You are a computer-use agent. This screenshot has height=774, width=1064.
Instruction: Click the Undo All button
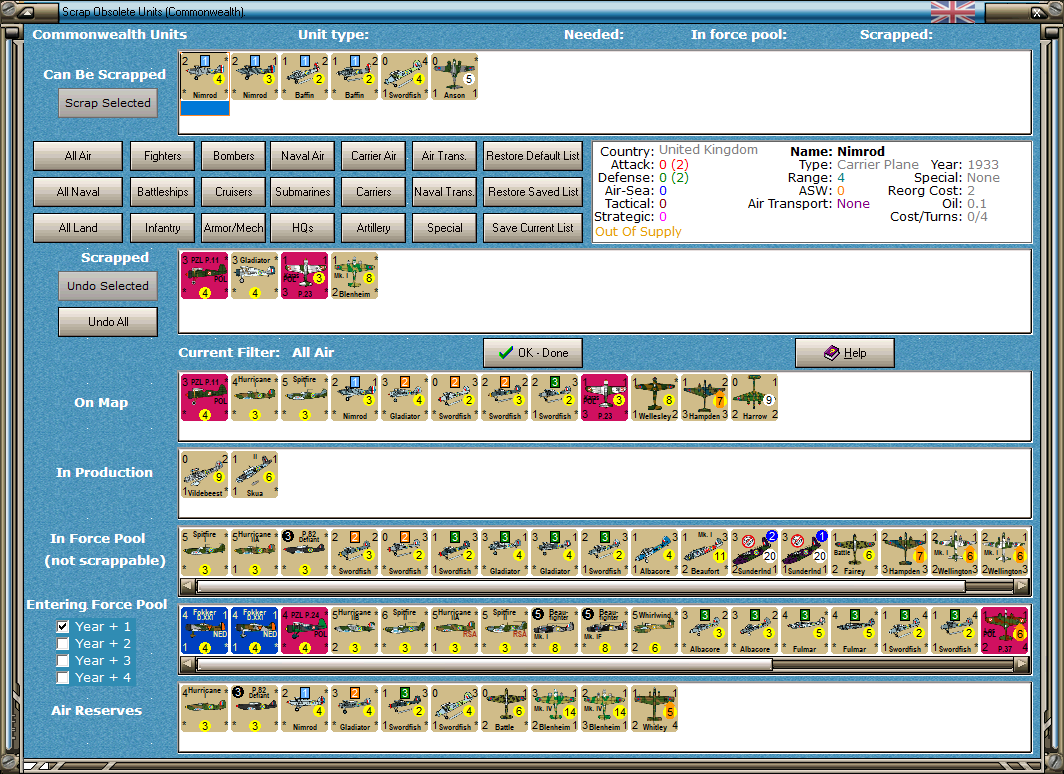[x=108, y=322]
